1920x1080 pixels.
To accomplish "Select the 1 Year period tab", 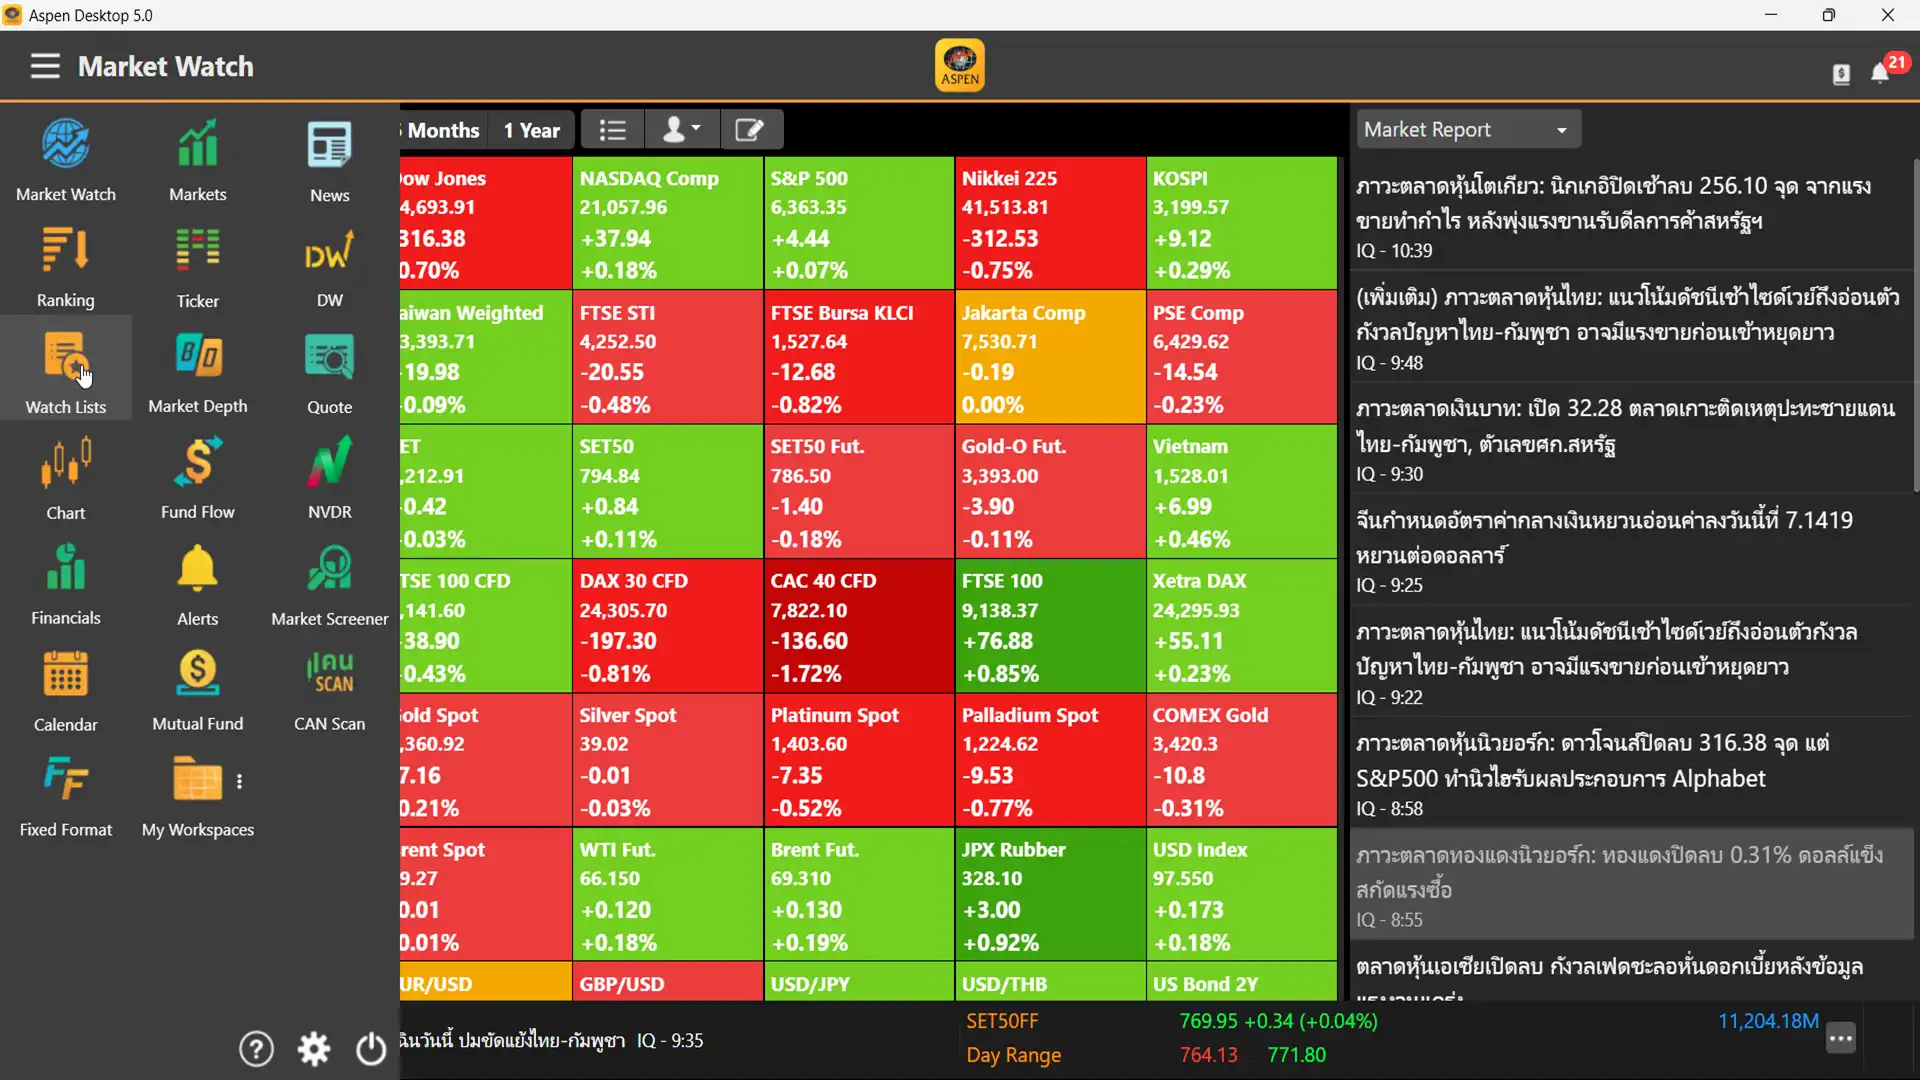I will click(x=531, y=130).
